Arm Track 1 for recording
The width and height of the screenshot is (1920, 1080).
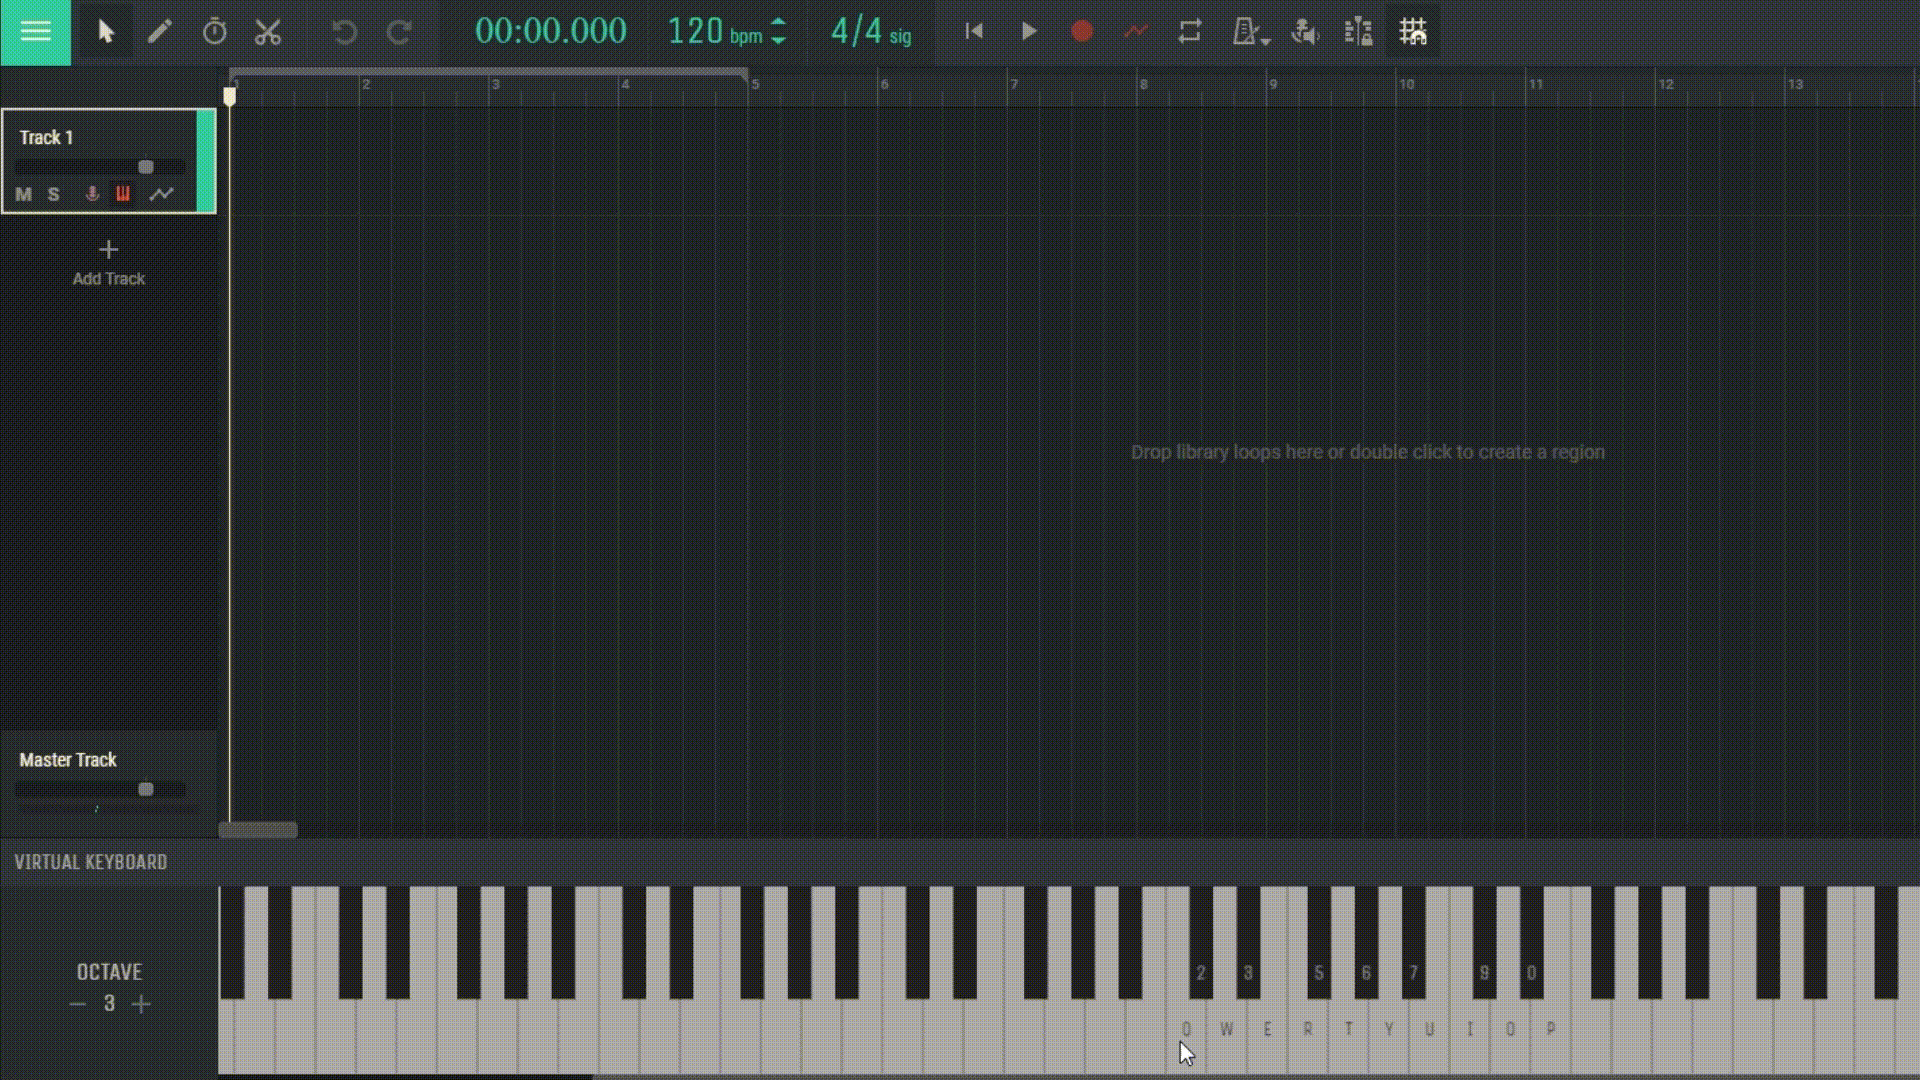point(92,195)
